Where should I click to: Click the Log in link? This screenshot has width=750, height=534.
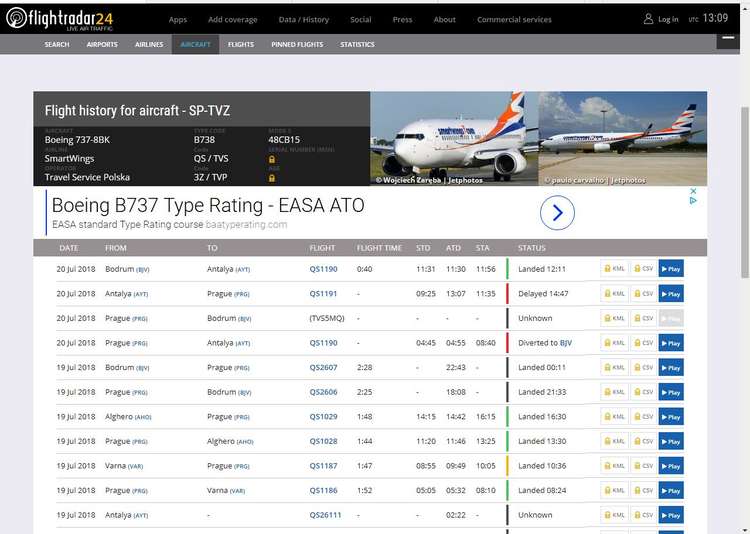coord(668,20)
